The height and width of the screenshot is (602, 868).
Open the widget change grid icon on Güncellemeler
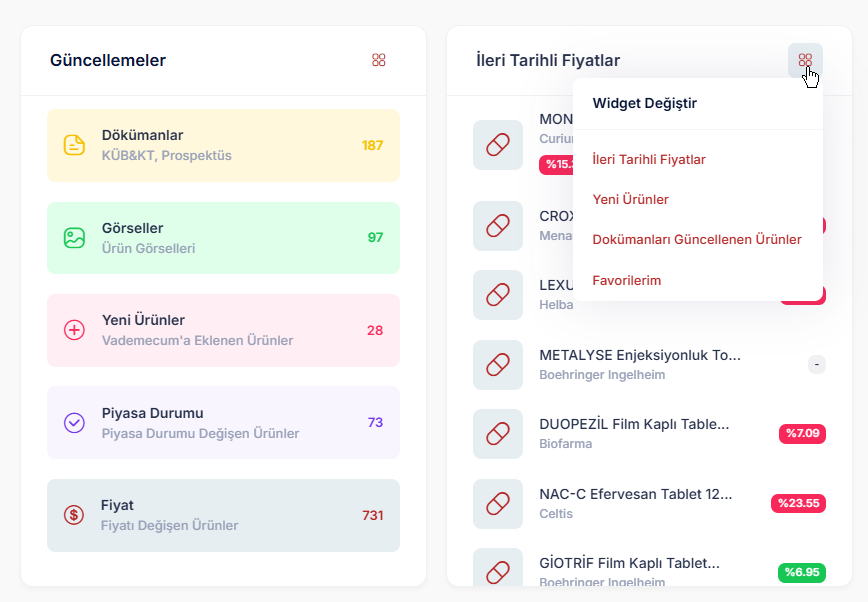[379, 59]
